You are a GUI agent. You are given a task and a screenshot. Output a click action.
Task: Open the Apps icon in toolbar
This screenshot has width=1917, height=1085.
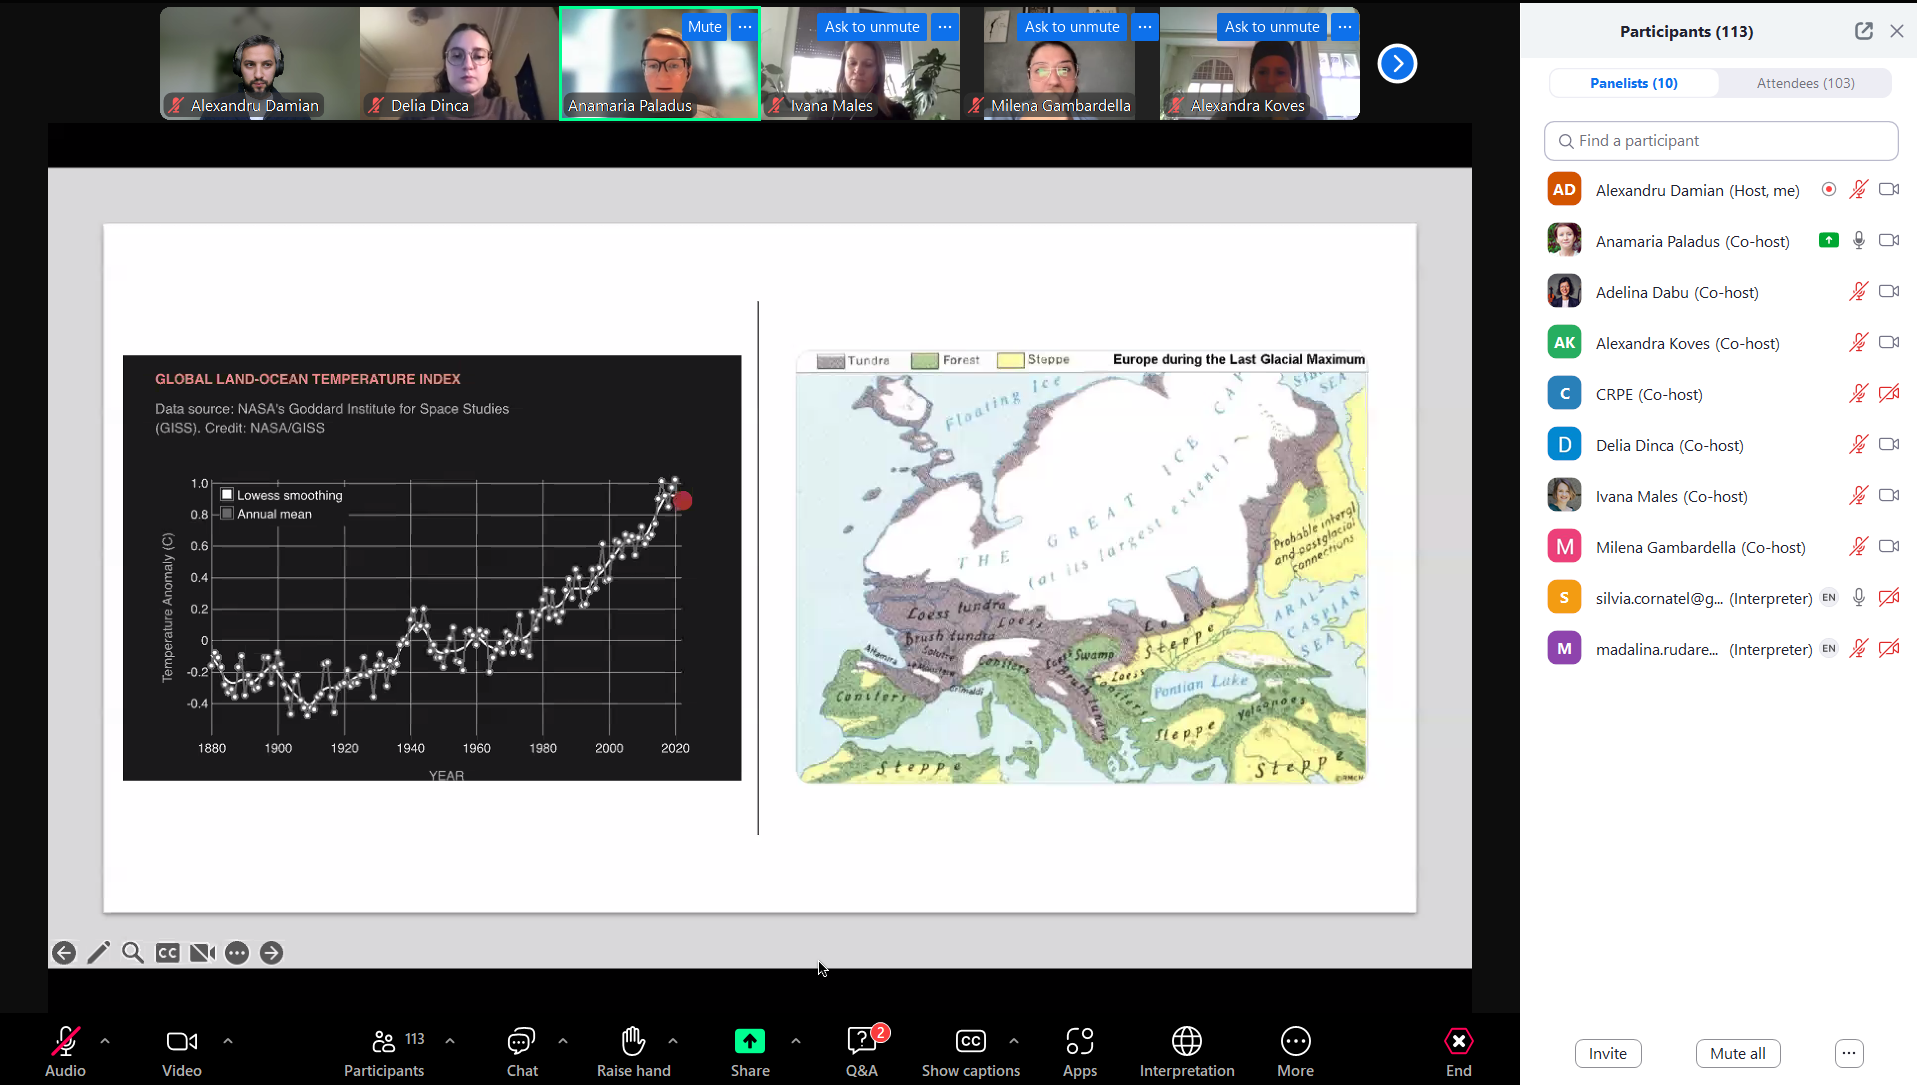pyautogui.click(x=1079, y=1051)
